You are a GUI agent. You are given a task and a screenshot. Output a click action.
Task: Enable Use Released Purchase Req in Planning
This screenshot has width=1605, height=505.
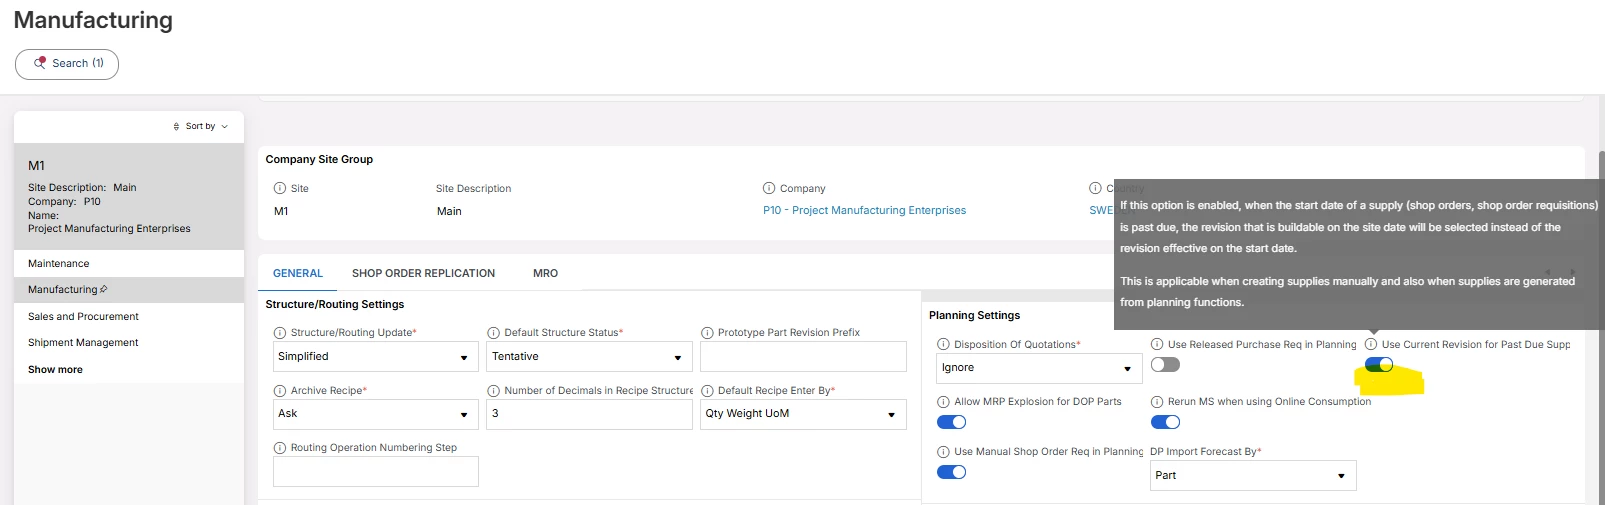(x=1165, y=365)
